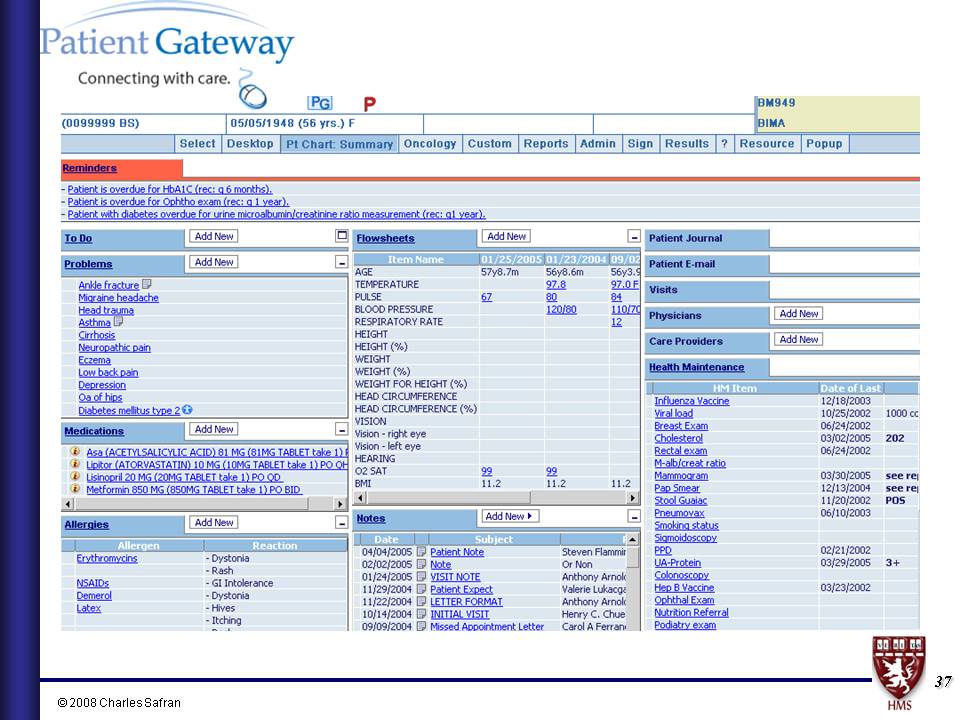Open the Reports menu

click(546, 143)
